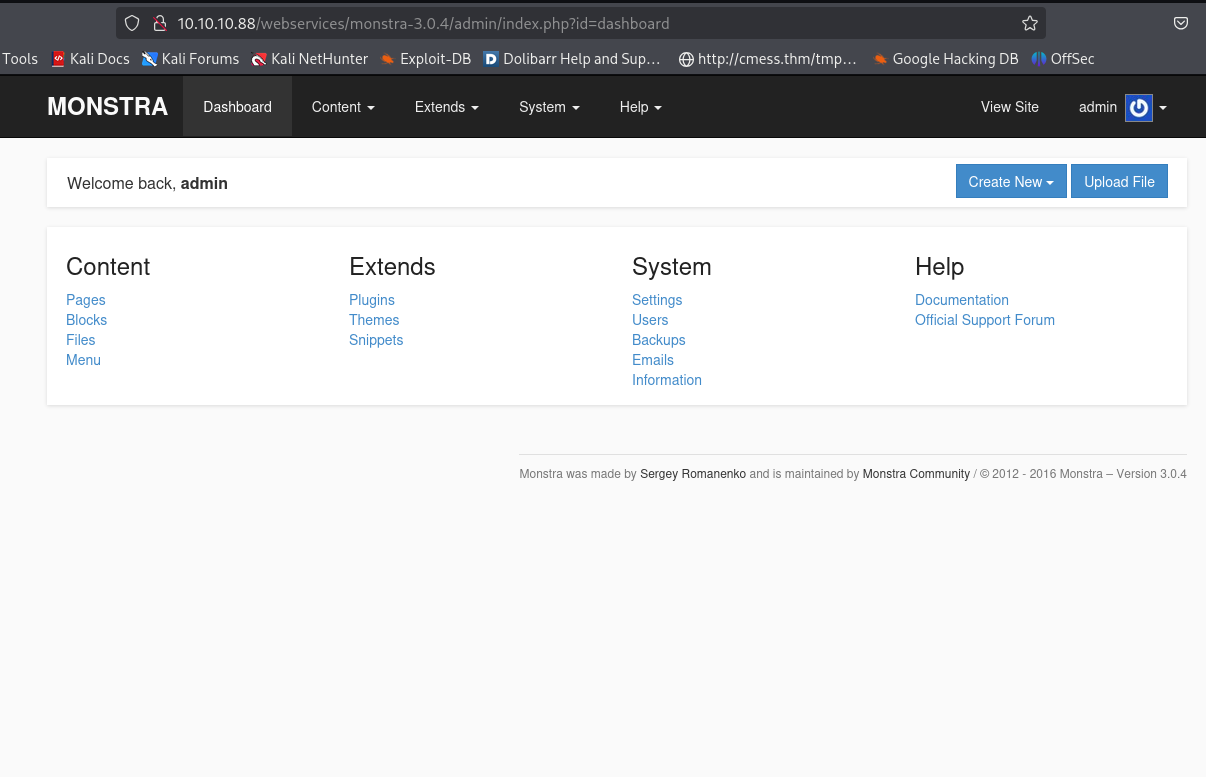Open the Snippets link
The width and height of the screenshot is (1206, 777).
[376, 340]
